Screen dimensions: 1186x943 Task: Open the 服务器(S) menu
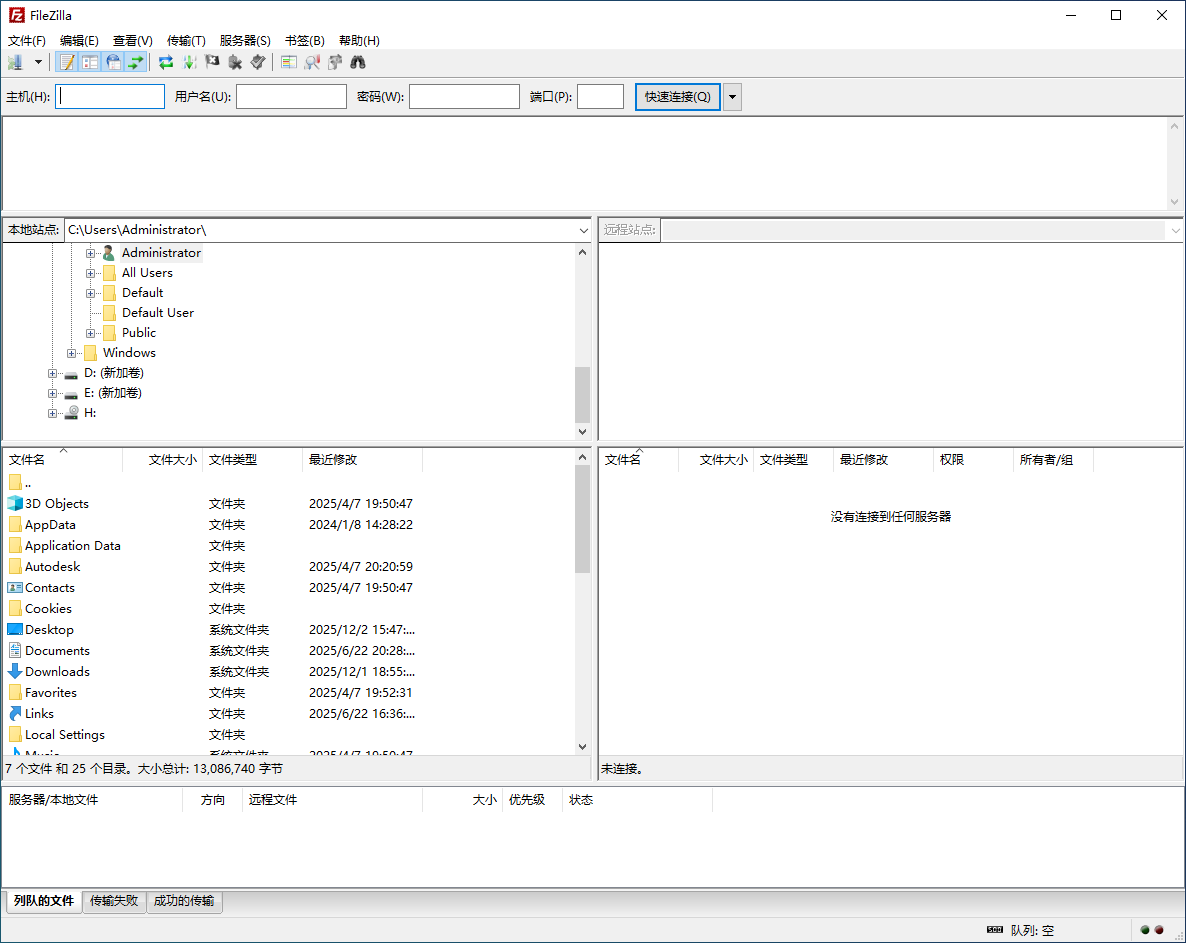[245, 40]
